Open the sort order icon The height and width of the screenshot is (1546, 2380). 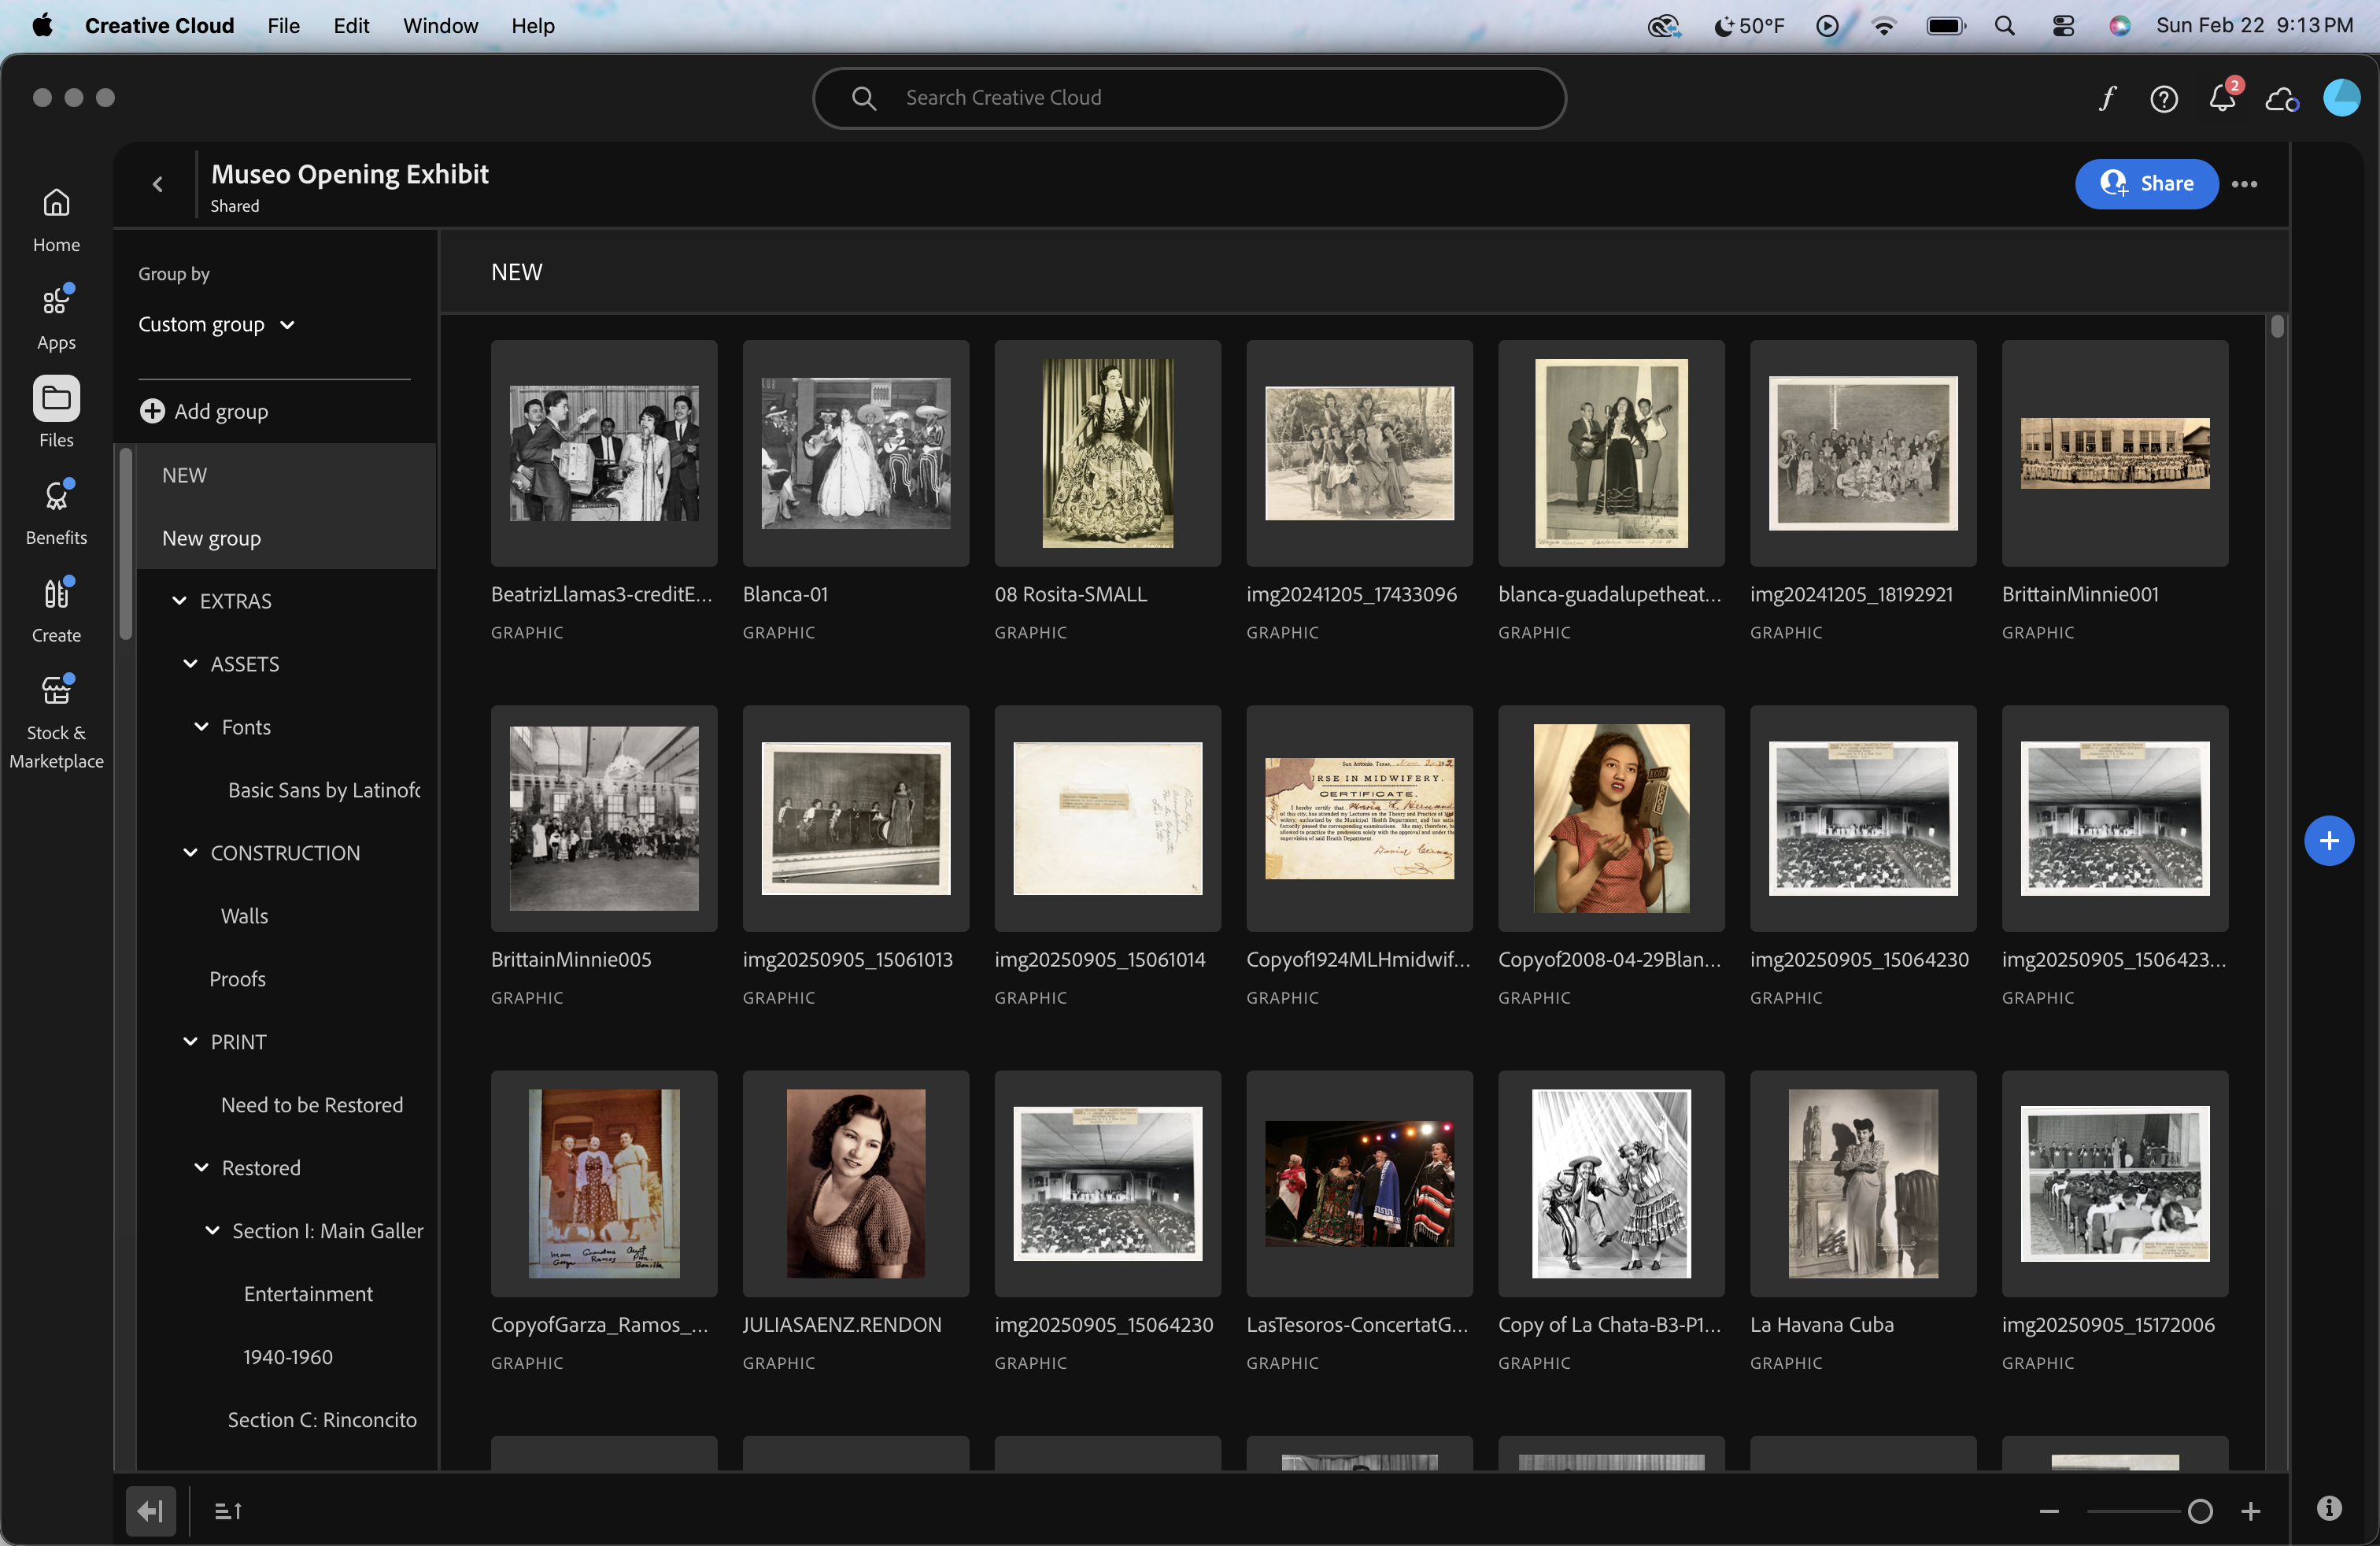[x=228, y=1510]
